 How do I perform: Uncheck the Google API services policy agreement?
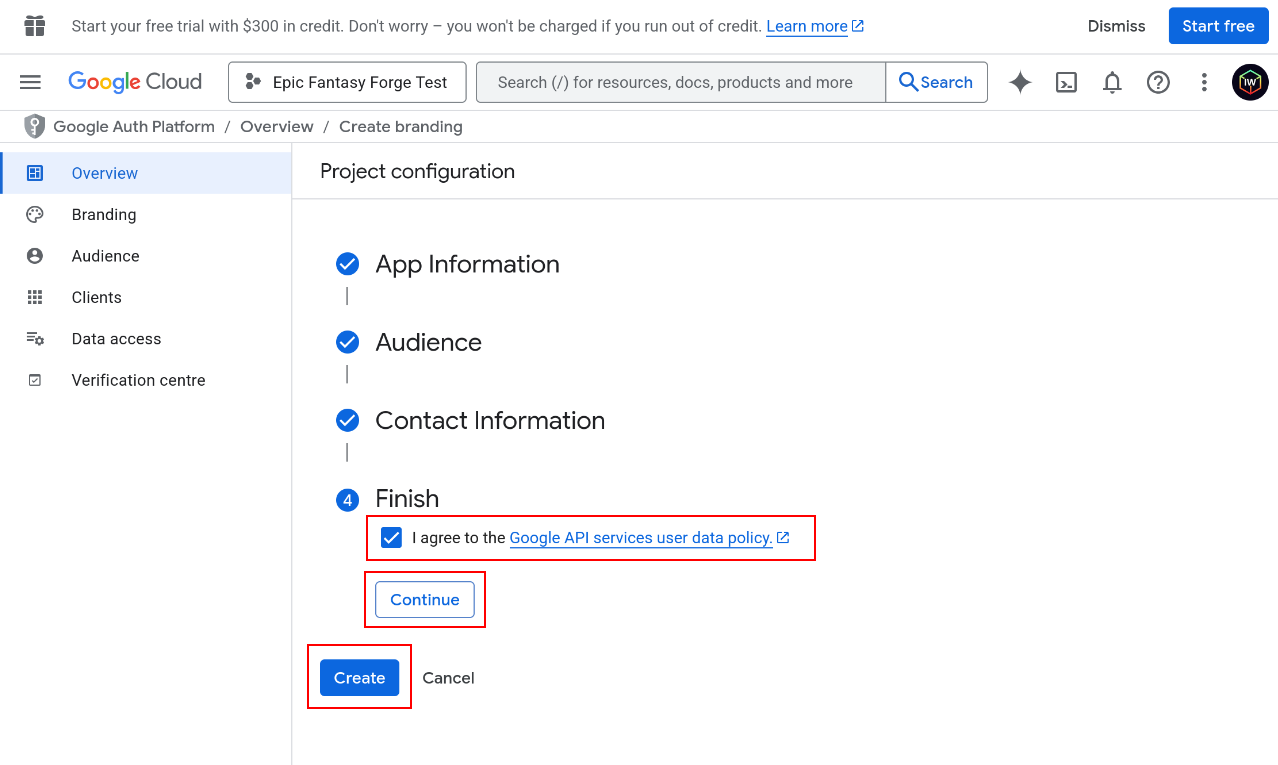click(390, 537)
